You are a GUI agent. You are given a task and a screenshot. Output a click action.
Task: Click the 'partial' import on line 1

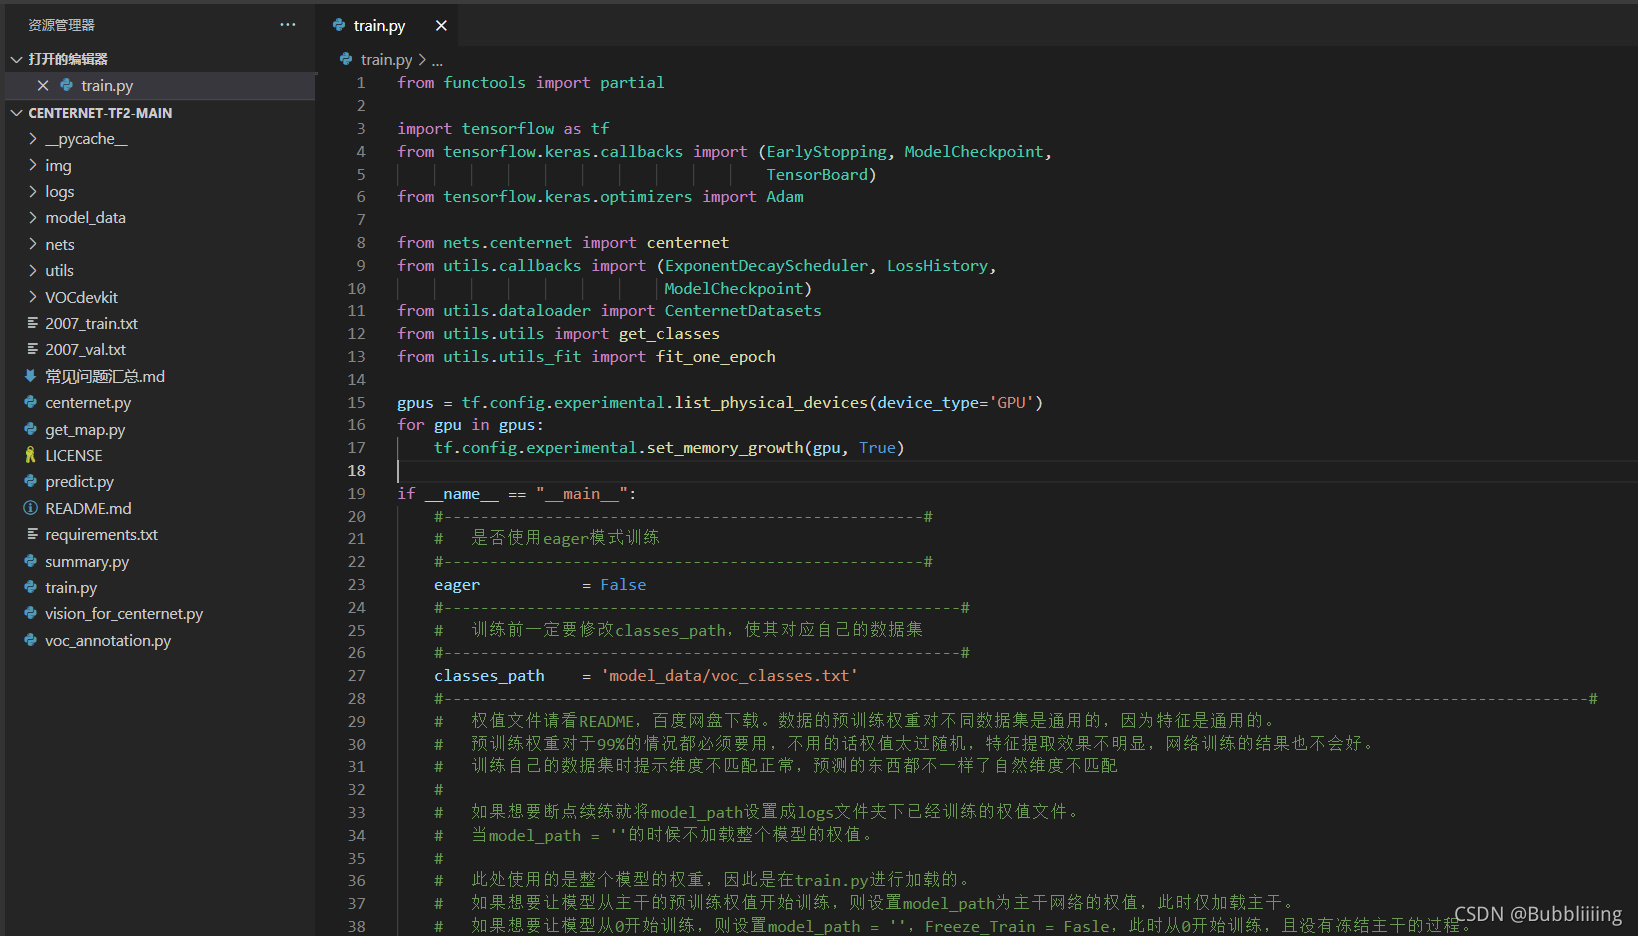632,83
